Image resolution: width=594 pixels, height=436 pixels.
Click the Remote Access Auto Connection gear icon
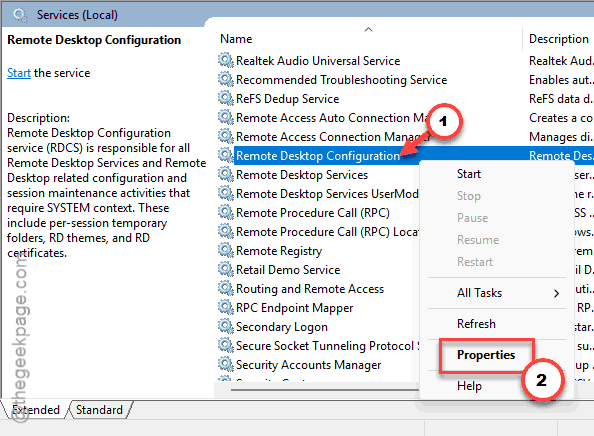(226, 117)
